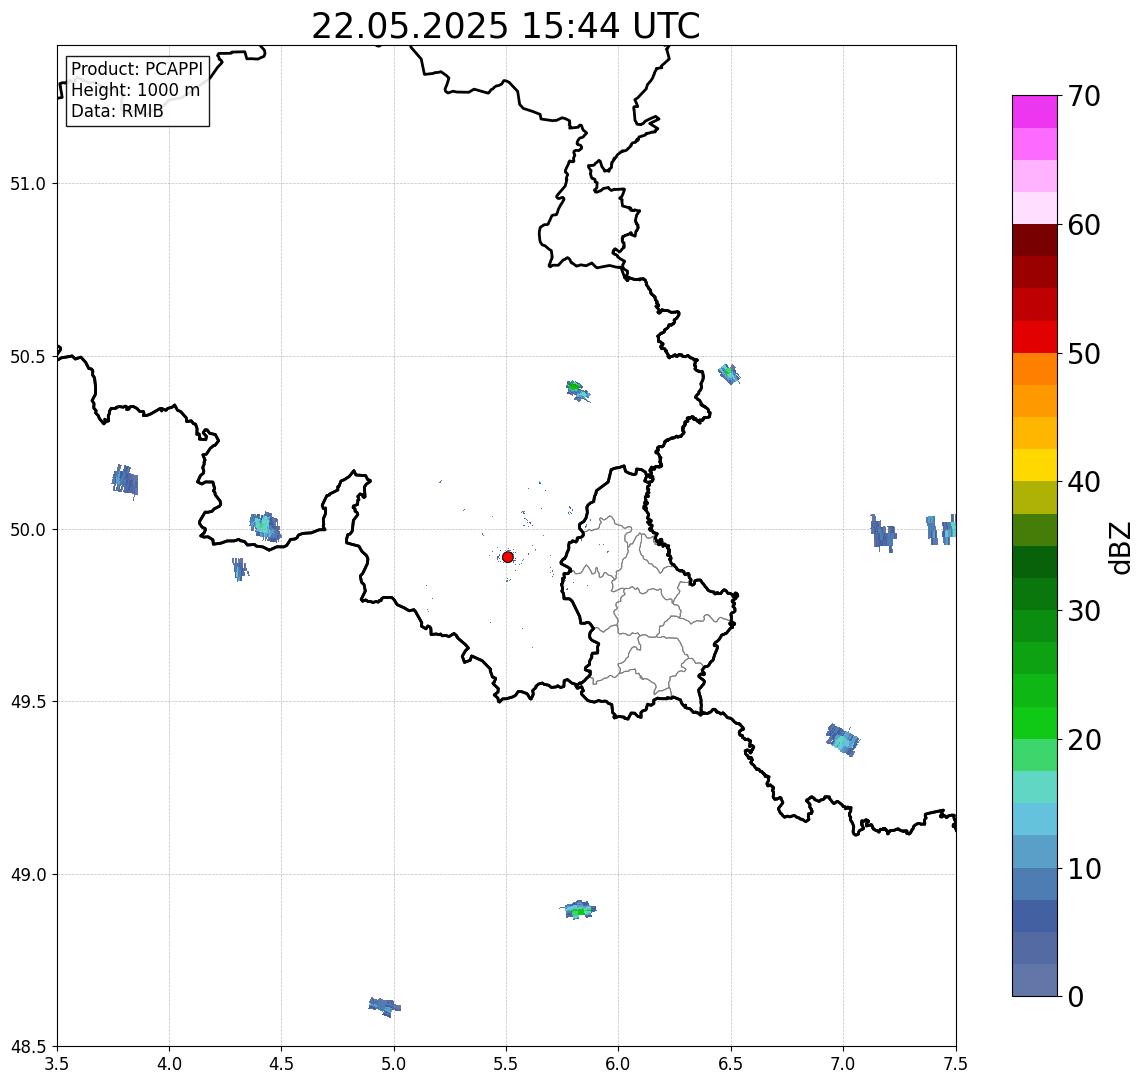The height and width of the screenshot is (1084, 1145).
Task: Click the radar echo near 5.8°E, 48.9°N
Action: (x=580, y=910)
